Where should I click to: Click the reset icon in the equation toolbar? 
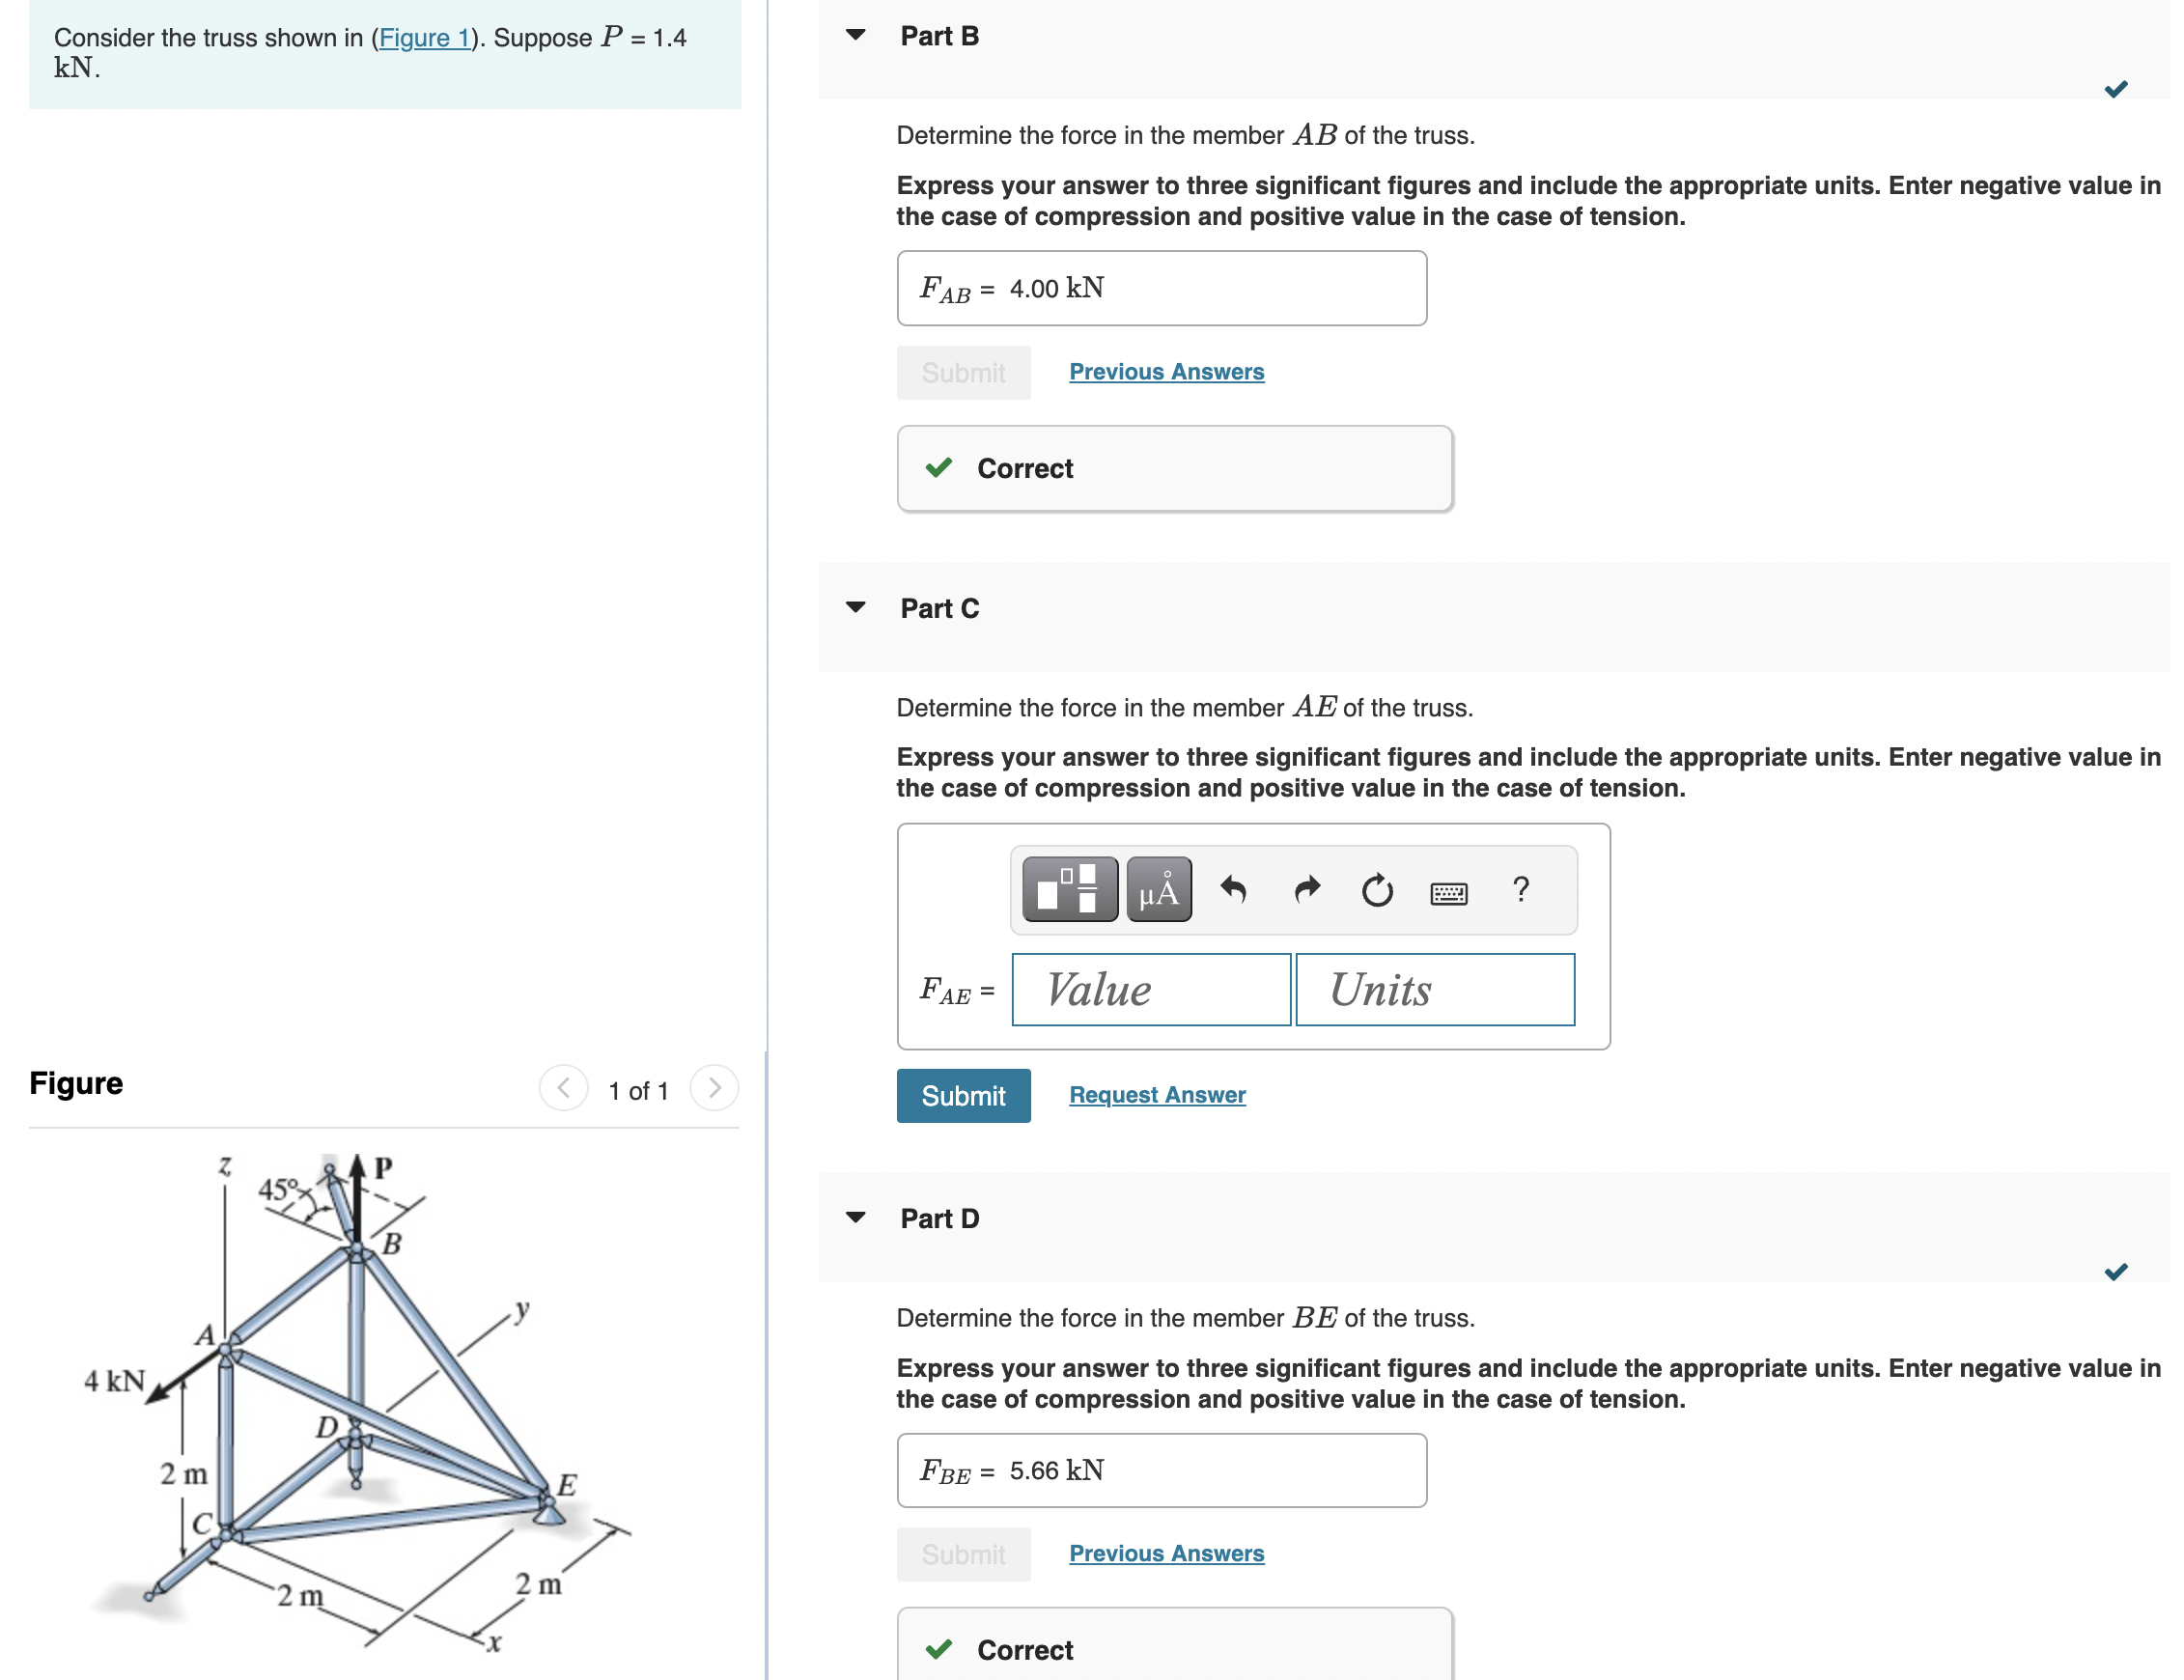tap(1376, 890)
